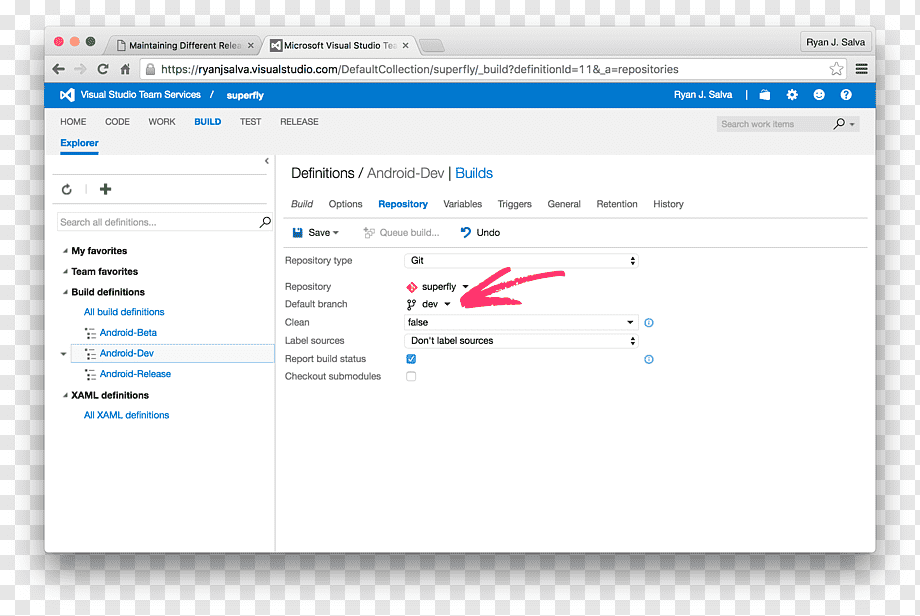The height and width of the screenshot is (616, 920).
Task: Click the browser back arrow
Action: tap(59, 69)
